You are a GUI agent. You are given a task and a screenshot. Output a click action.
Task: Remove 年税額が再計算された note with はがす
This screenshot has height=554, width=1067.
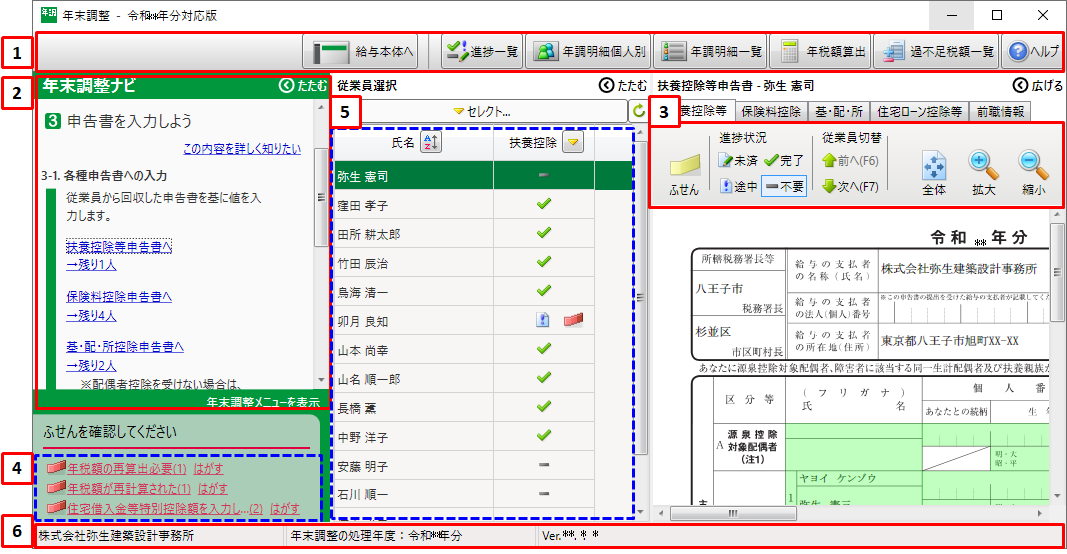(212, 489)
